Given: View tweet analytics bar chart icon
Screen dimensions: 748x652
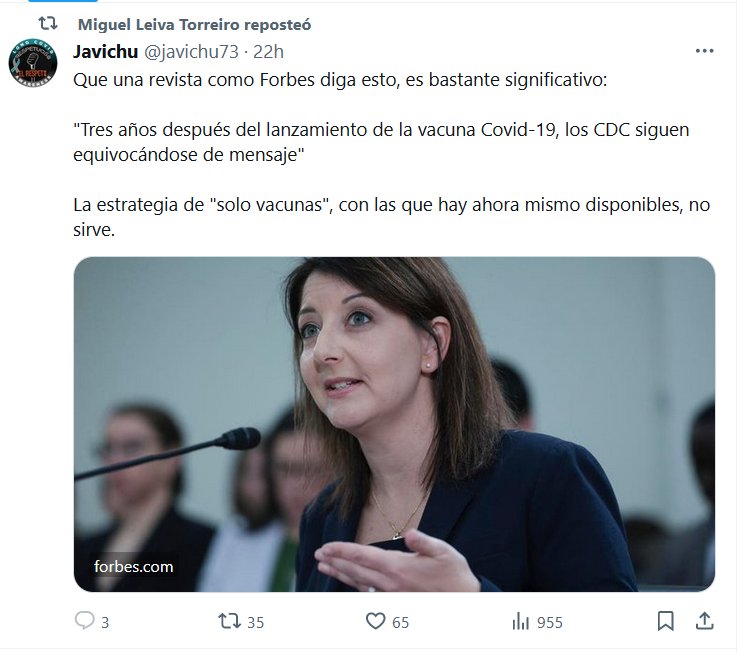Looking at the screenshot, I should pos(520,621).
